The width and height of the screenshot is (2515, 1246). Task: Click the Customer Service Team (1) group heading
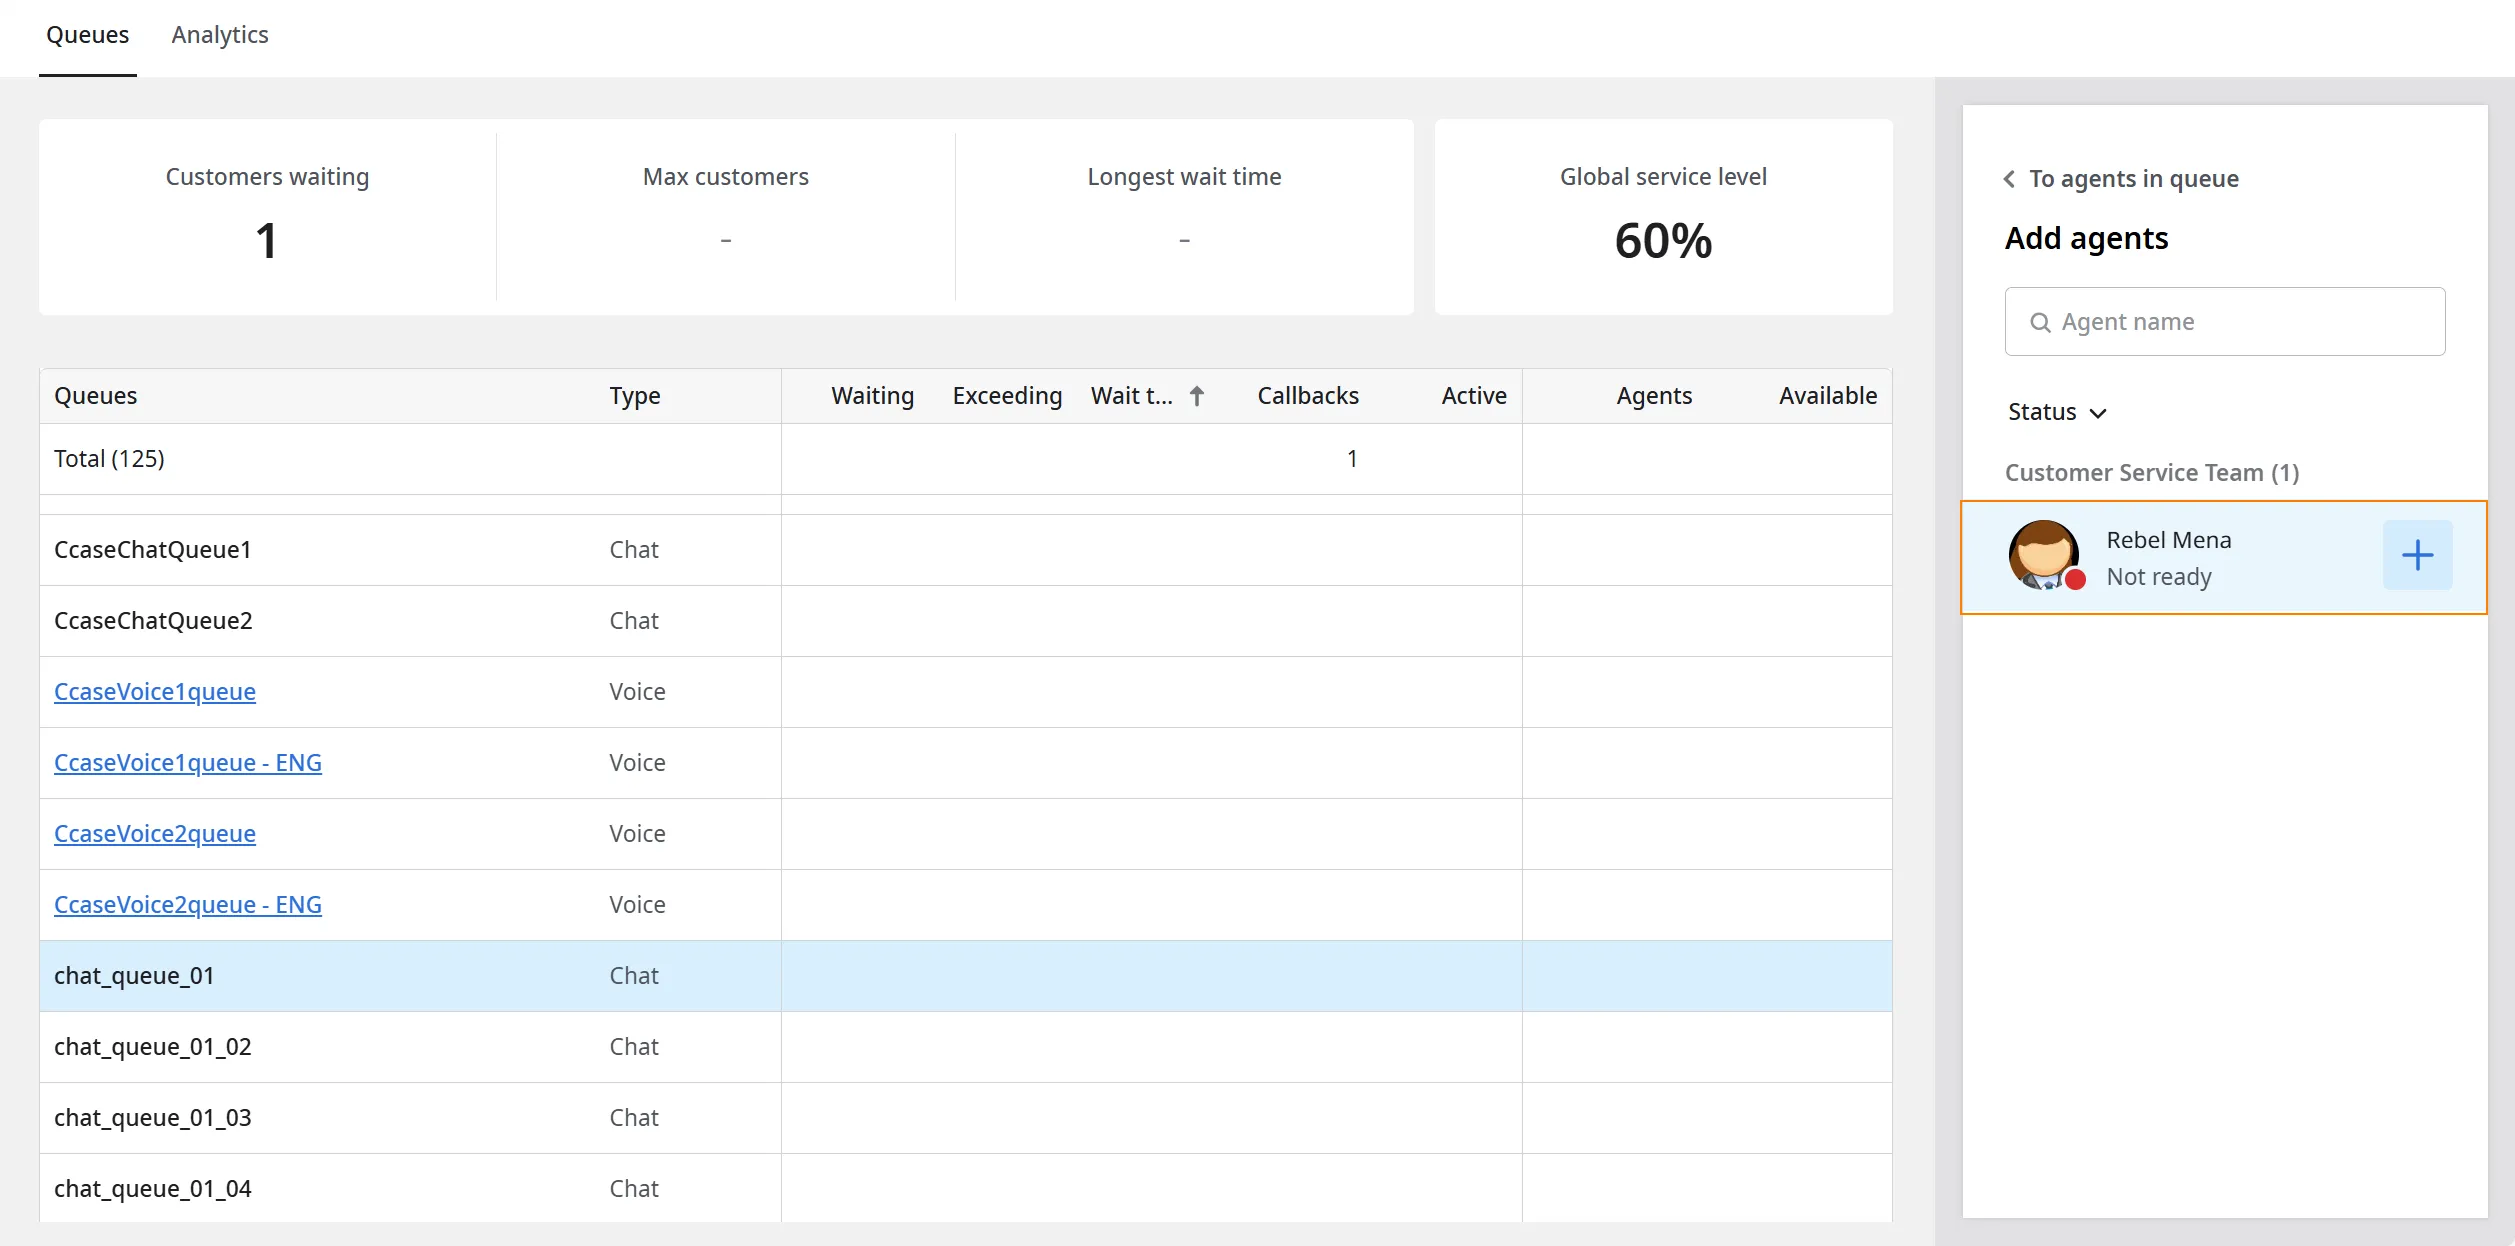[2152, 473]
